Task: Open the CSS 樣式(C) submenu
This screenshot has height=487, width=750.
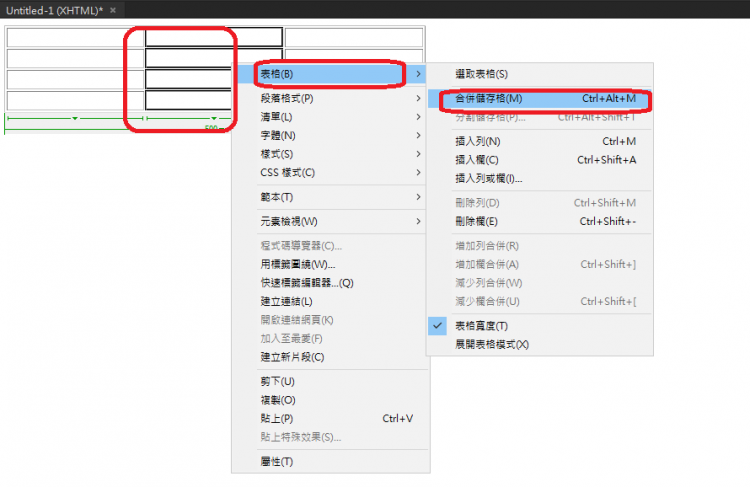Action: click(287, 172)
